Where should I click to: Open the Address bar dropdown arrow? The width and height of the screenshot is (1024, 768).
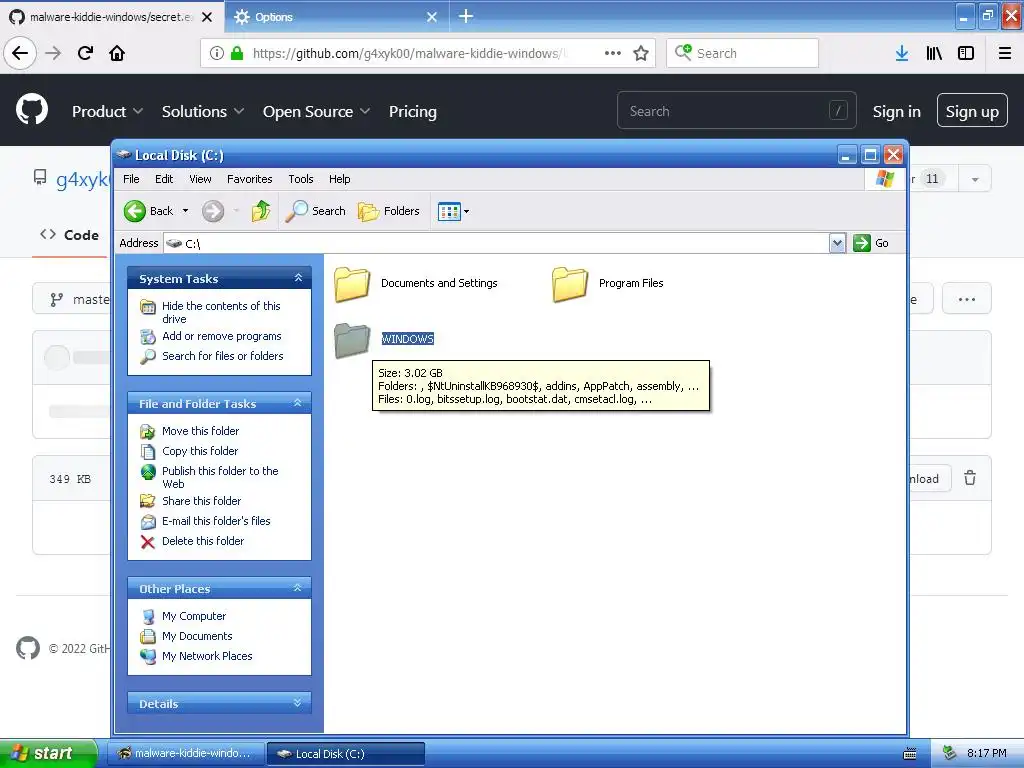pyautogui.click(x=837, y=243)
